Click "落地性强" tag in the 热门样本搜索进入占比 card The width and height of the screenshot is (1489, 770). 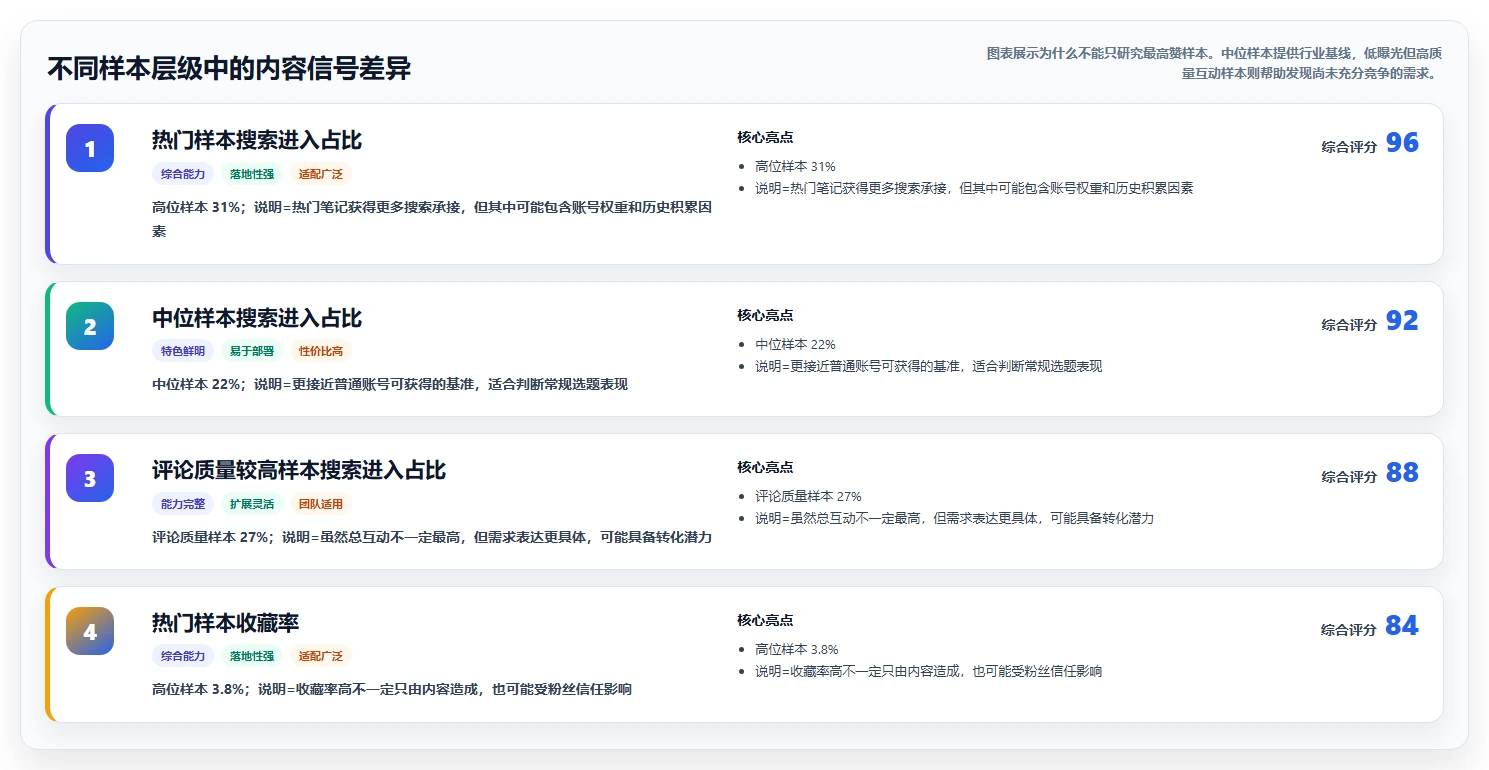coord(252,174)
